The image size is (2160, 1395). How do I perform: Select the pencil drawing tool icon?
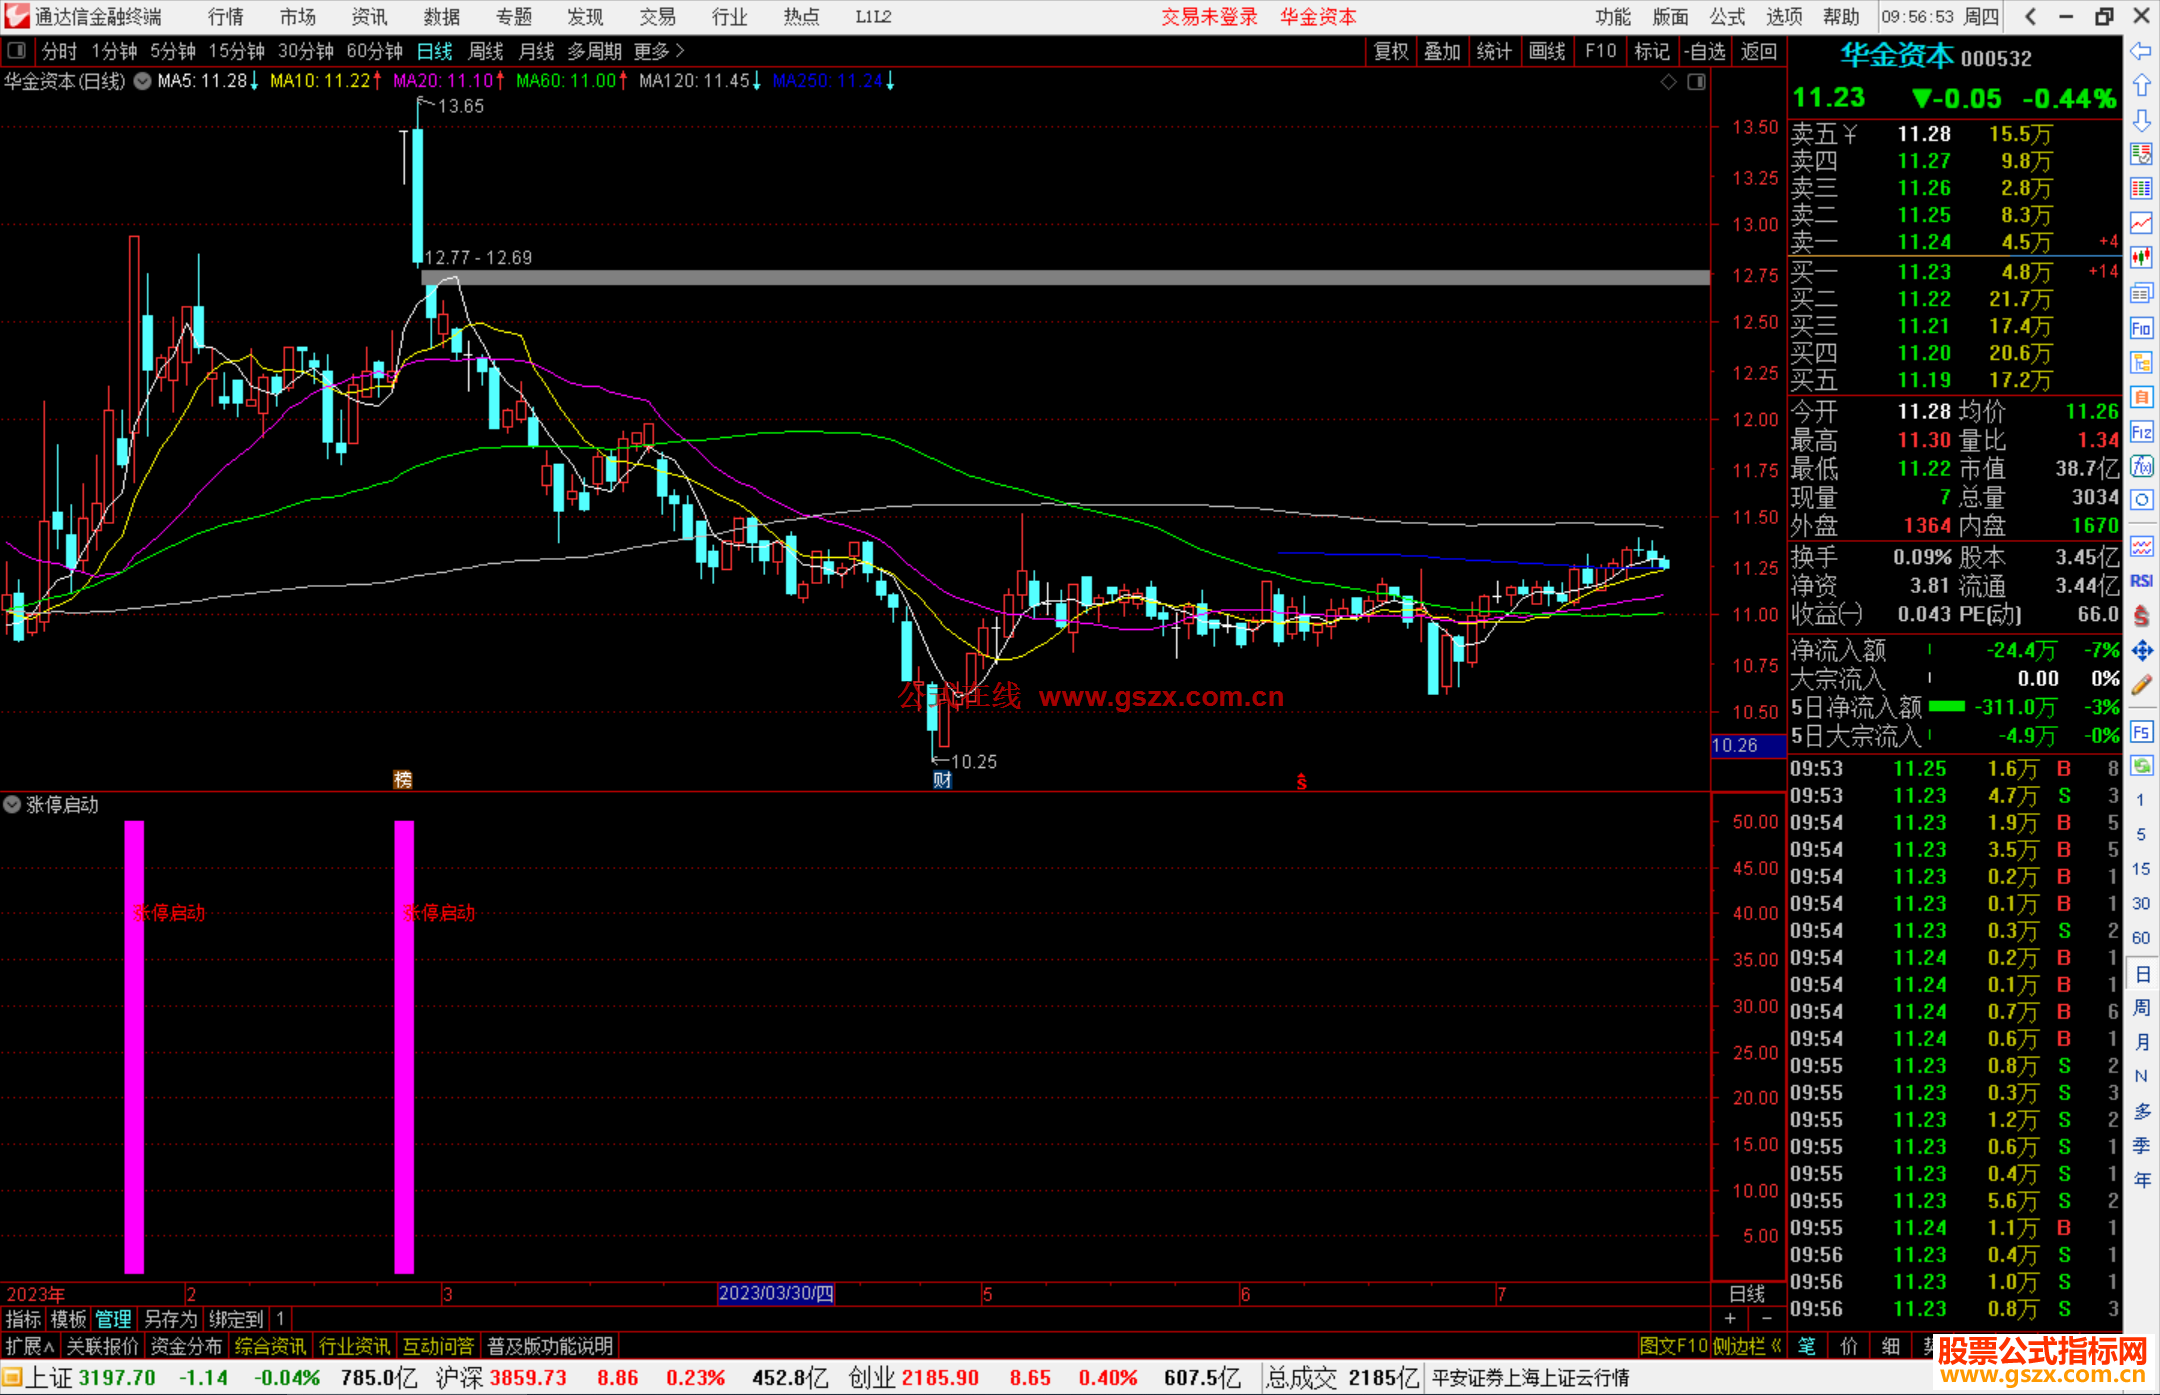tap(2141, 685)
